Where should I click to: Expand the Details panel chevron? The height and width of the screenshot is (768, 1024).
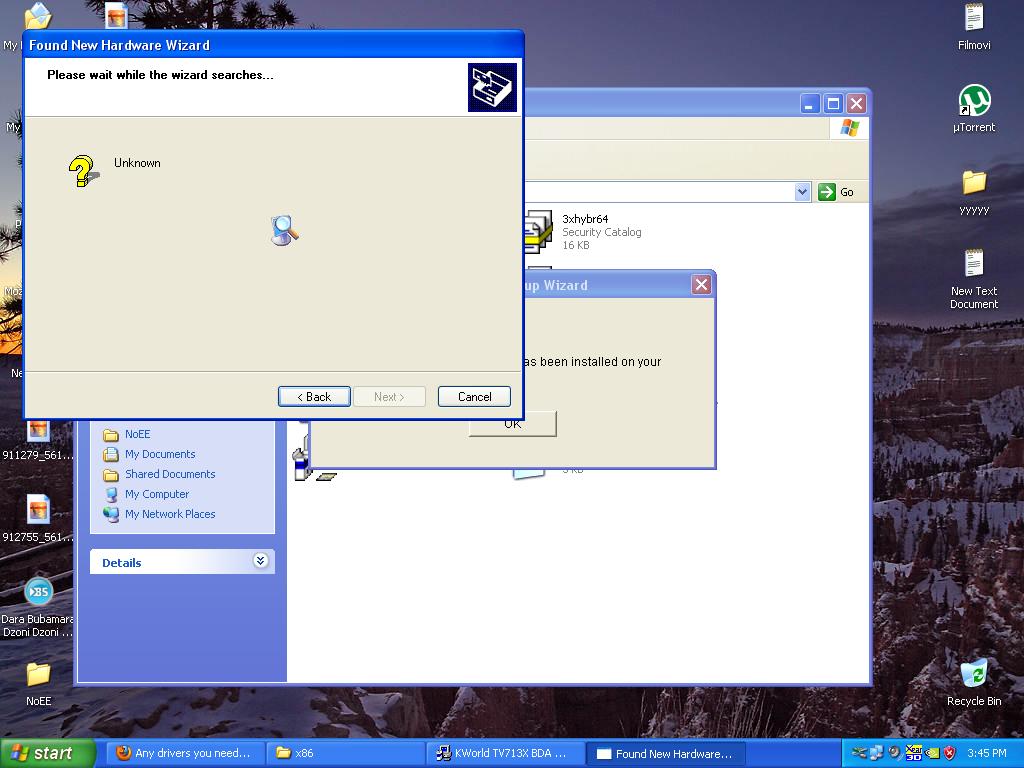260,561
